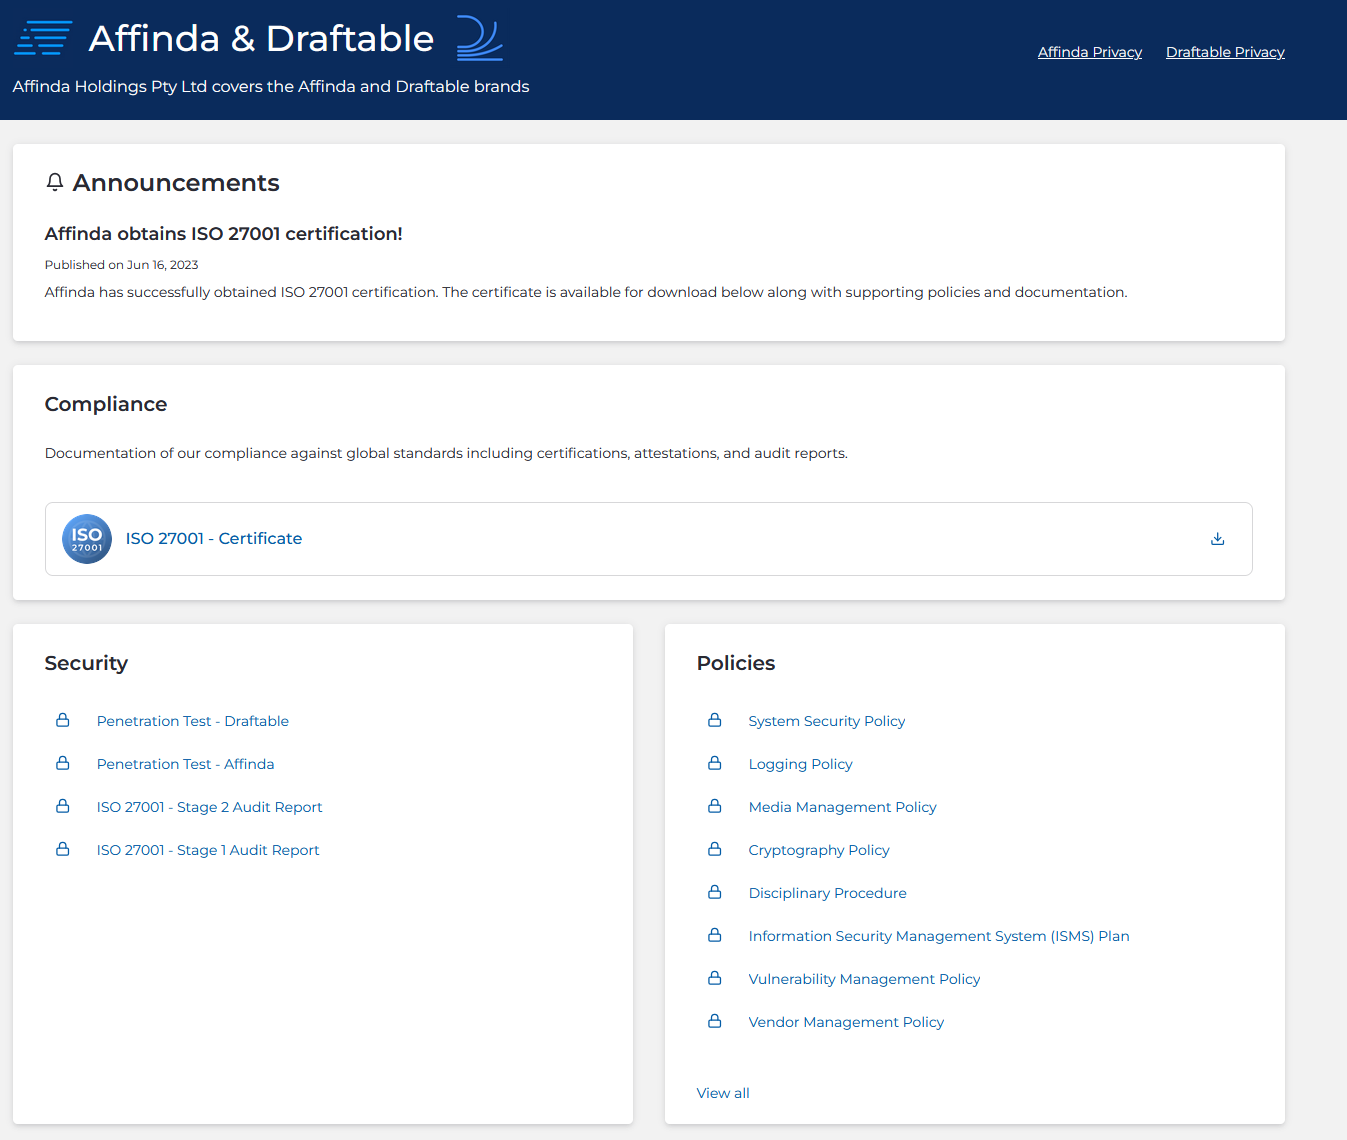Click lock icon beside Penetration Test - Affinda
The height and width of the screenshot is (1140, 1347).
click(63, 763)
